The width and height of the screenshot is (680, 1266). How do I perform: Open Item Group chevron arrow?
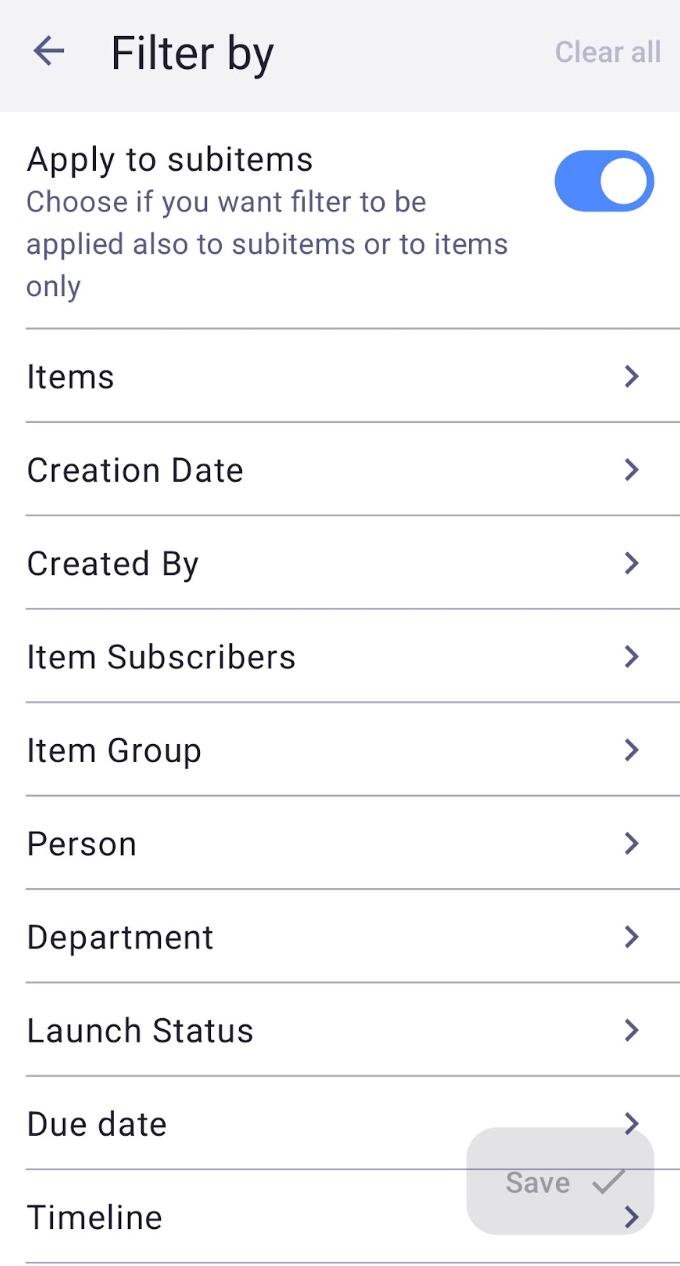tap(631, 750)
